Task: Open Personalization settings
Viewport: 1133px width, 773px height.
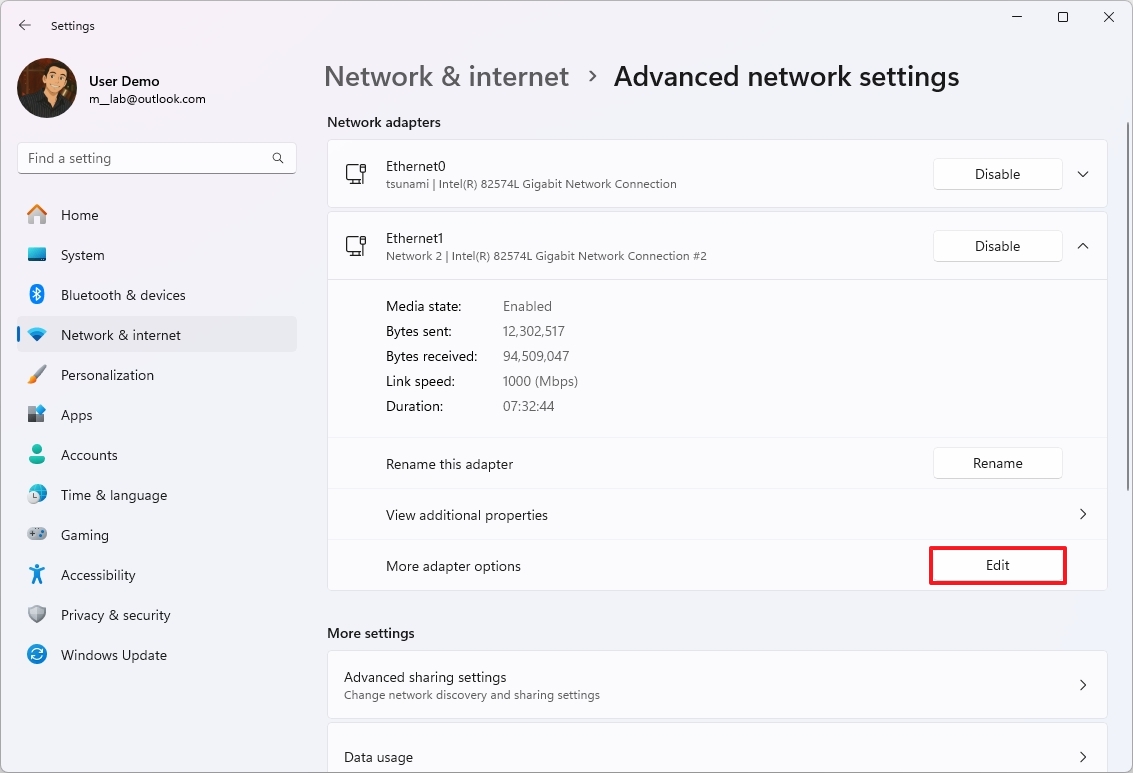Action: pos(108,375)
